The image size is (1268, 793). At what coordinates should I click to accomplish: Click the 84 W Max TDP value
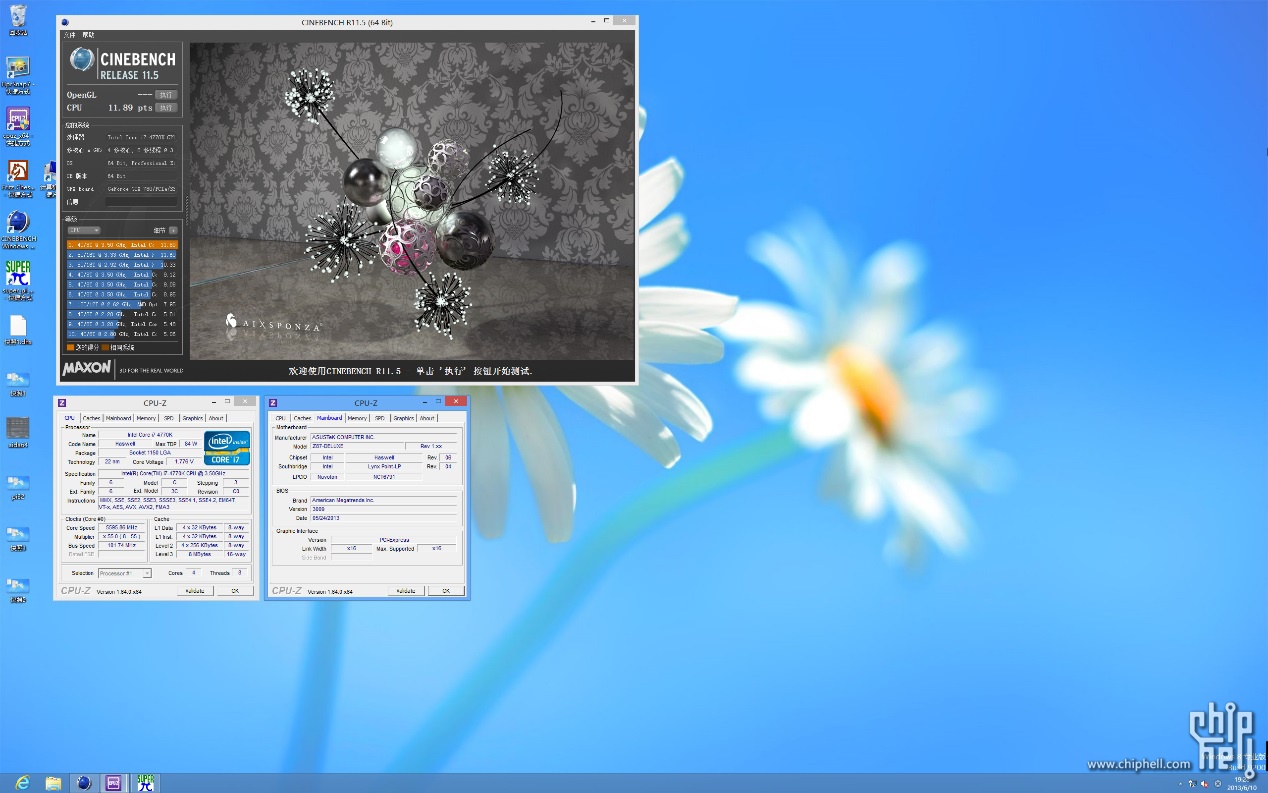point(189,444)
